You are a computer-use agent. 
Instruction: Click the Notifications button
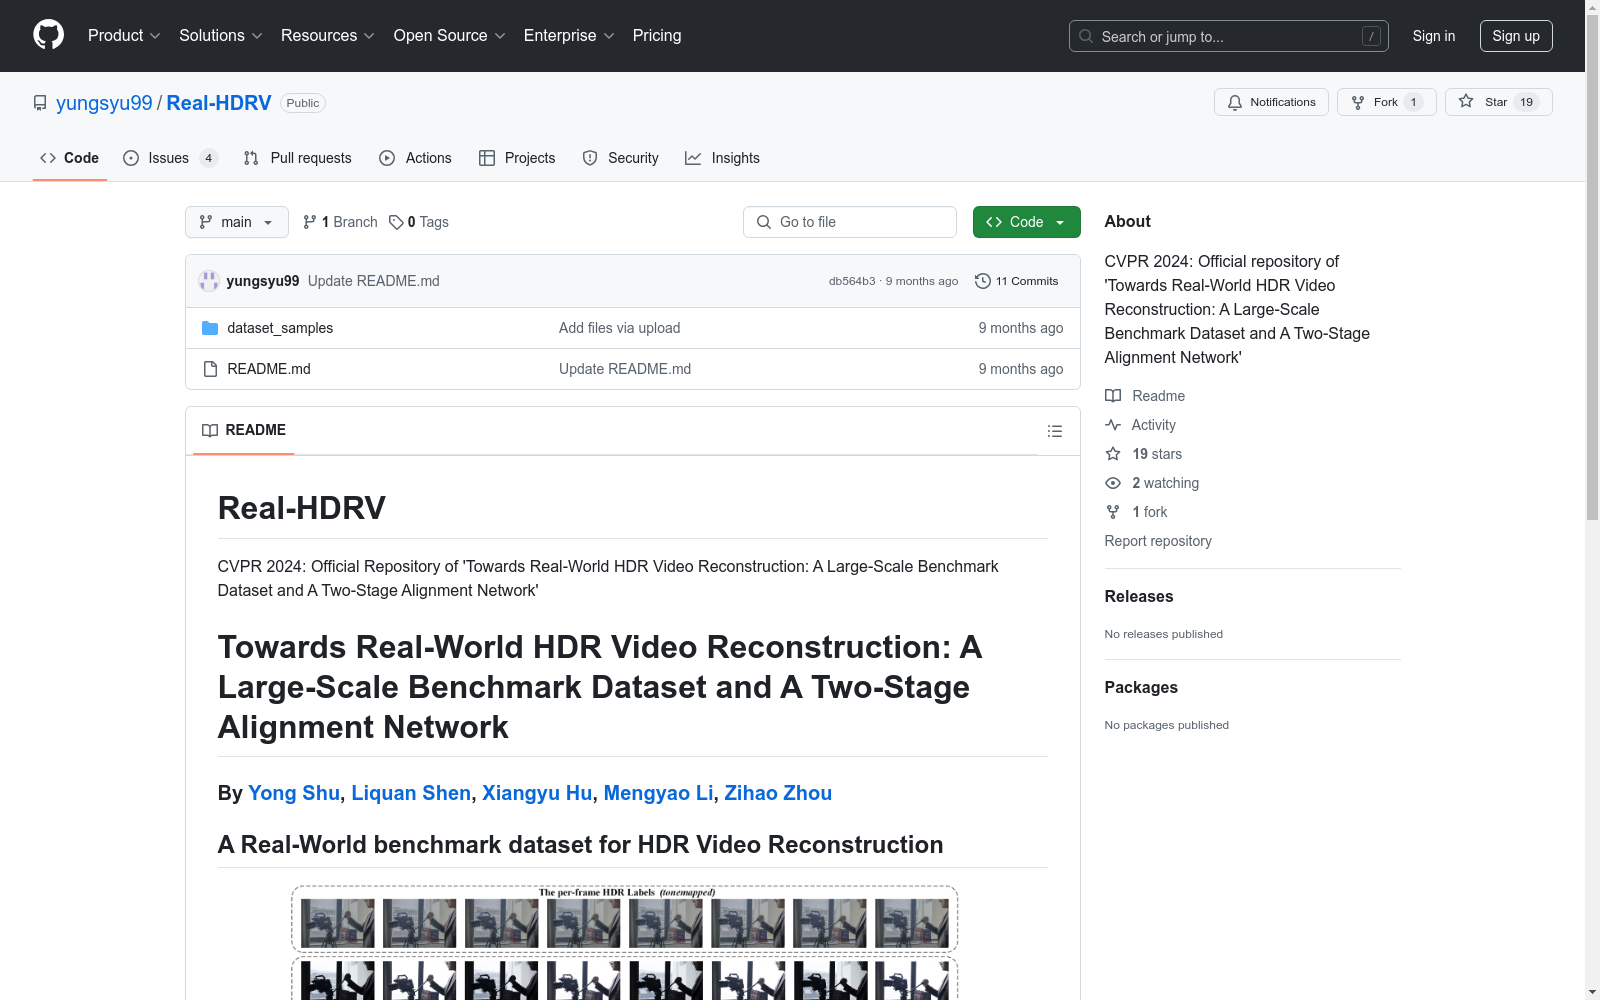point(1271,102)
